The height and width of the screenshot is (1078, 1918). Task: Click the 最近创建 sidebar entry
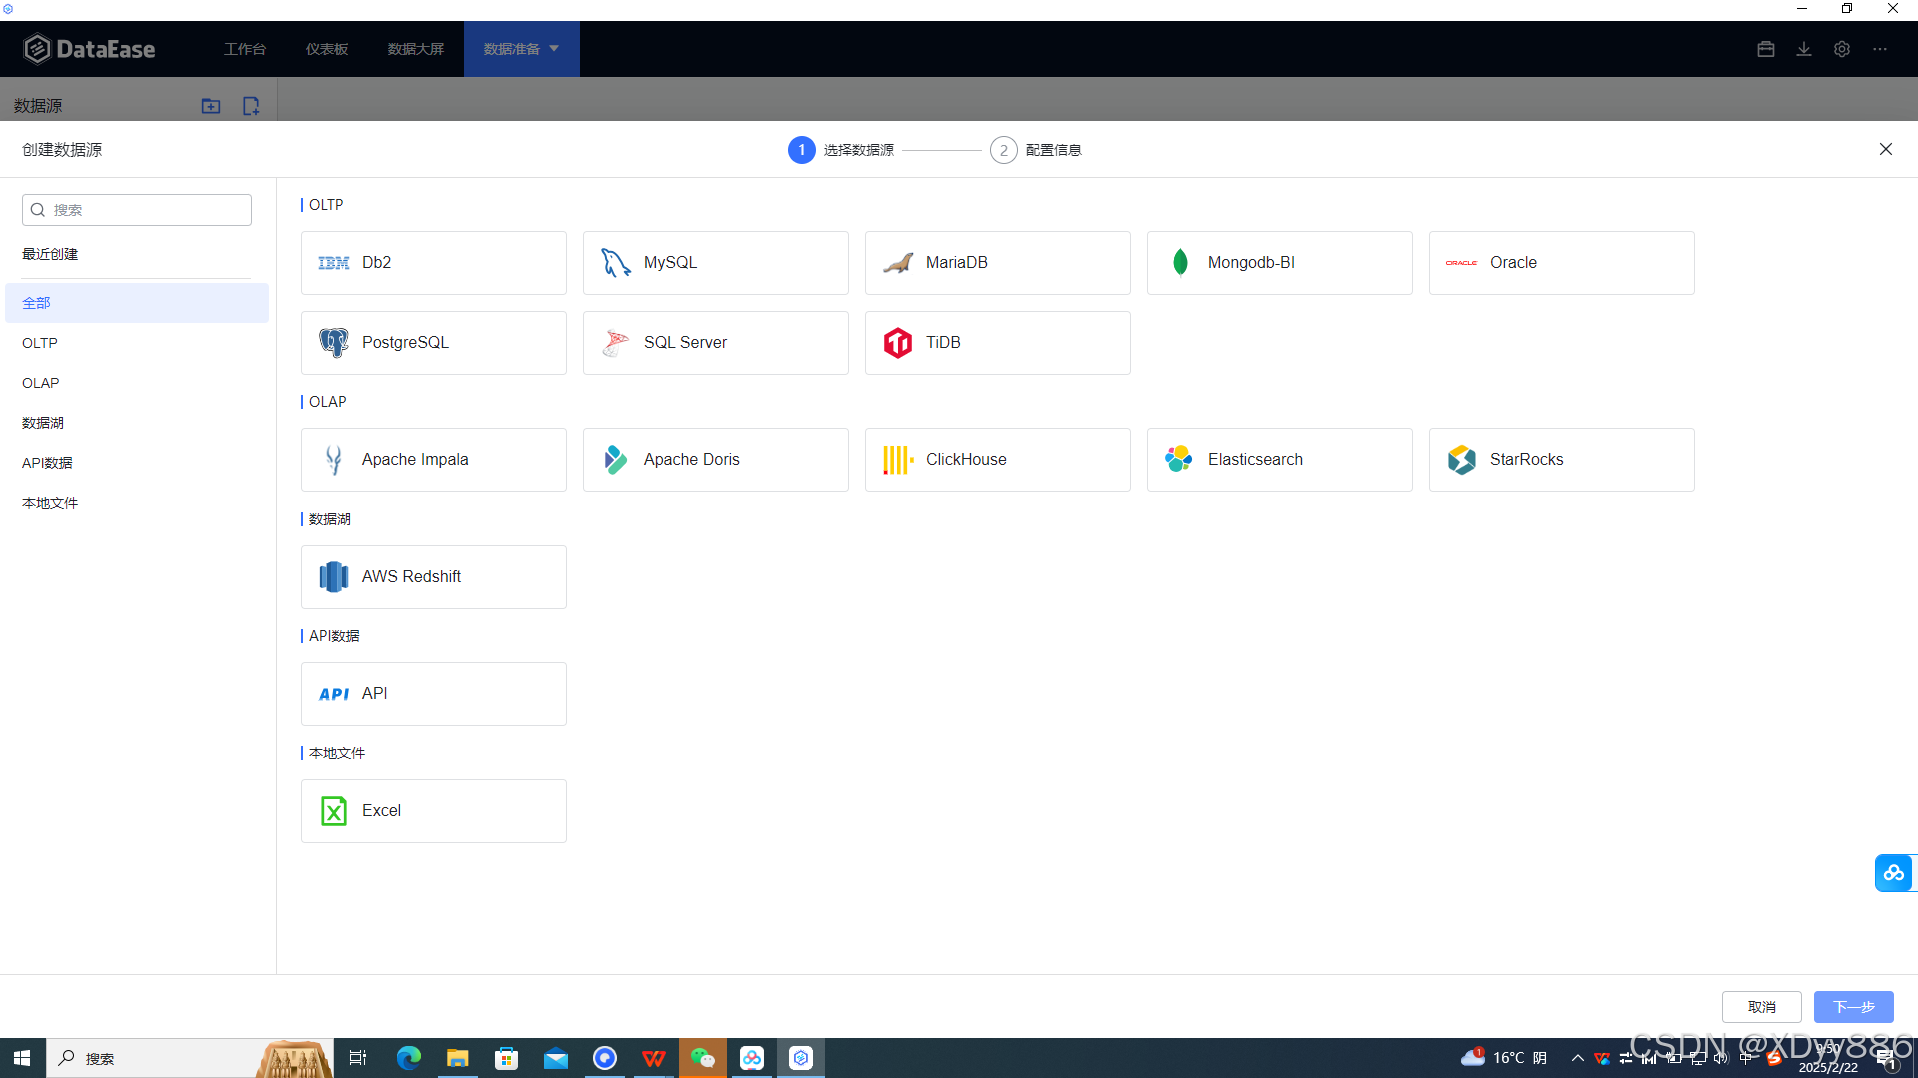(x=50, y=254)
